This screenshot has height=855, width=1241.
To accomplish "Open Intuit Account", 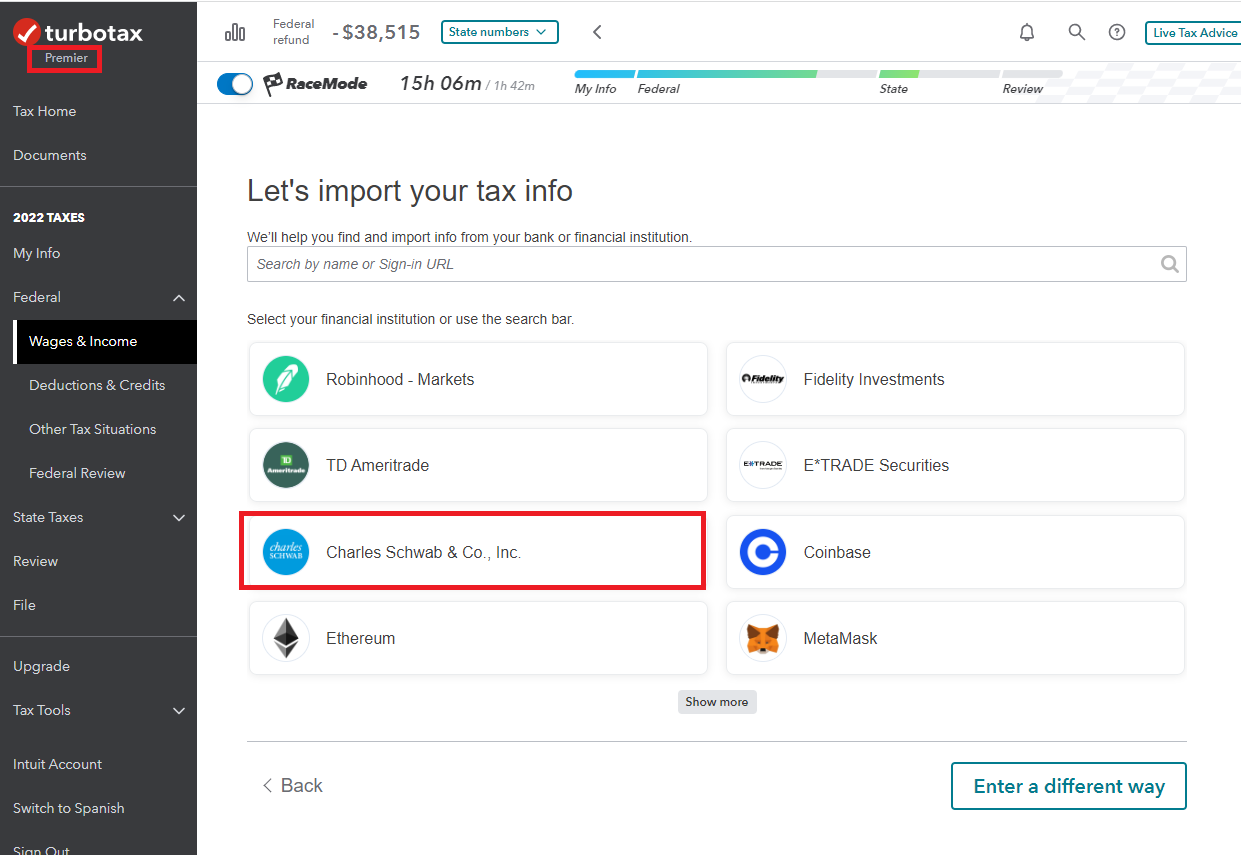I will pos(58,764).
